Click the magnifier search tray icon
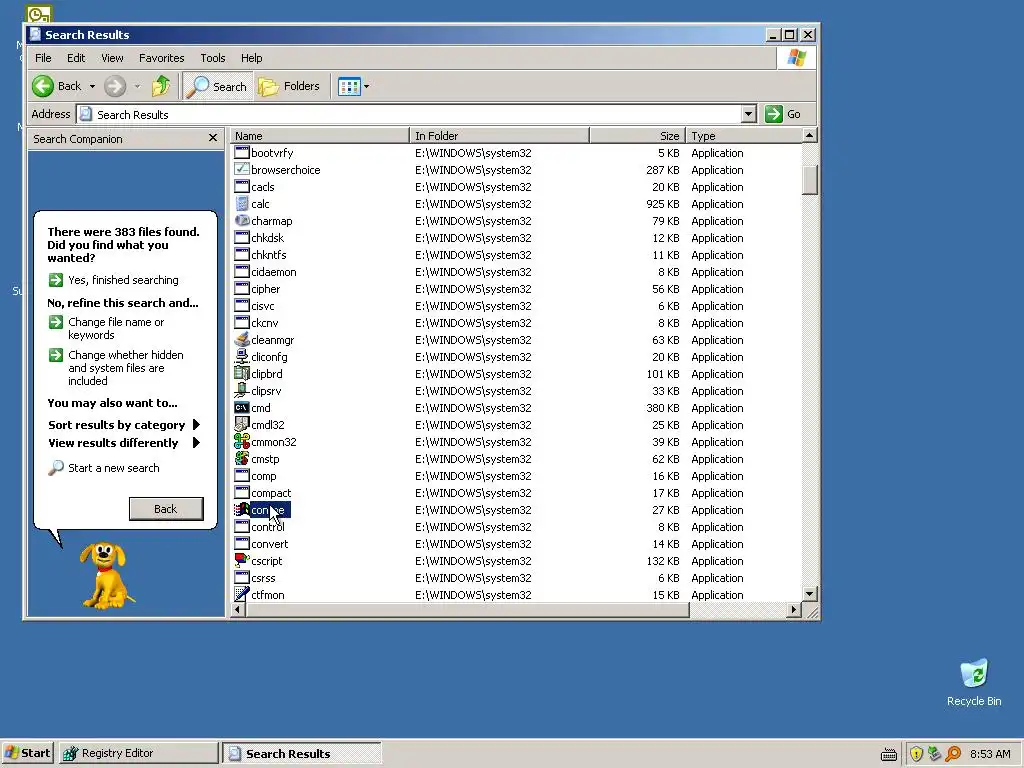The height and width of the screenshot is (768, 1024). pyautogui.click(x=953, y=754)
